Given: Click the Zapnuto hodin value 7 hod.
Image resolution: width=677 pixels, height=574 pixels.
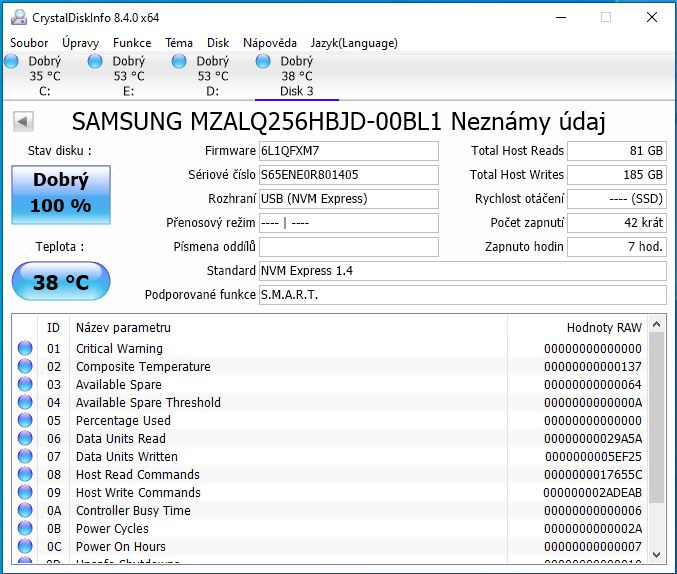Looking at the screenshot, I should point(617,247).
